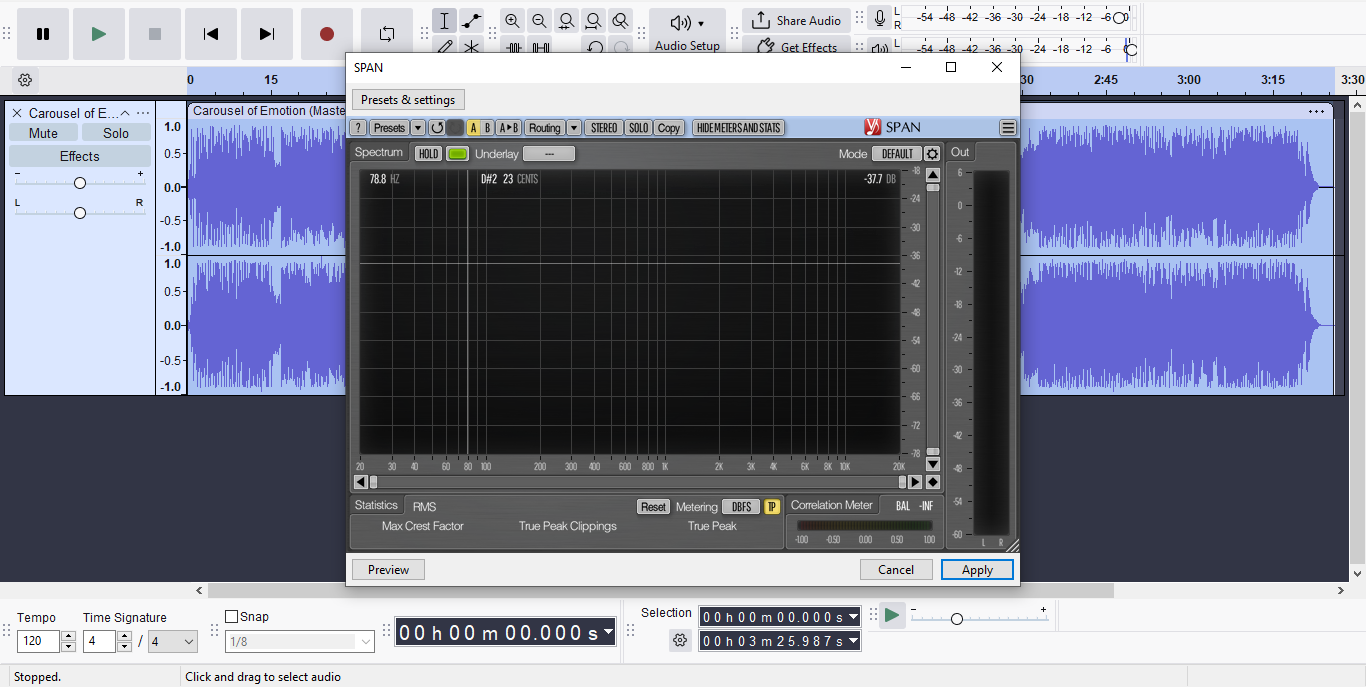The image size is (1366, 687).
Task: Click the Tempo value field
Action: tap(38, 641)
